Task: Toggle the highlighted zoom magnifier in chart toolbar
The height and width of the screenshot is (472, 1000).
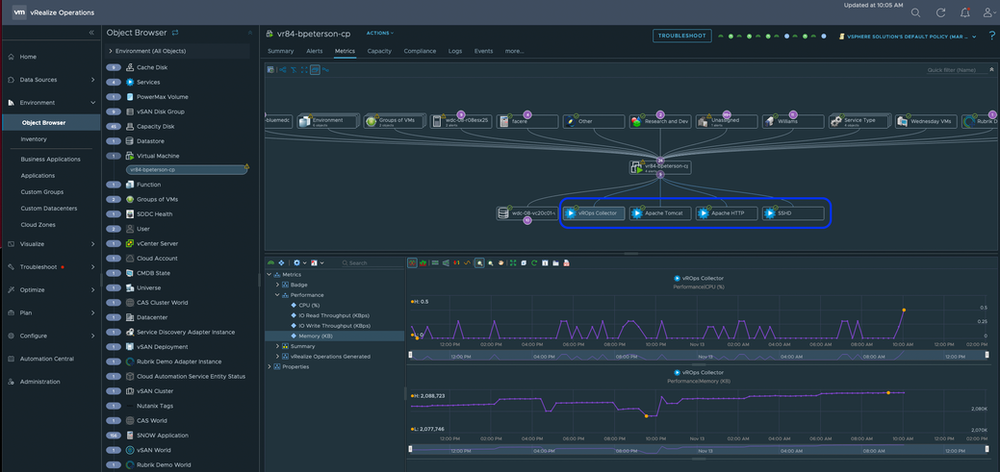Action: [480, 262]
